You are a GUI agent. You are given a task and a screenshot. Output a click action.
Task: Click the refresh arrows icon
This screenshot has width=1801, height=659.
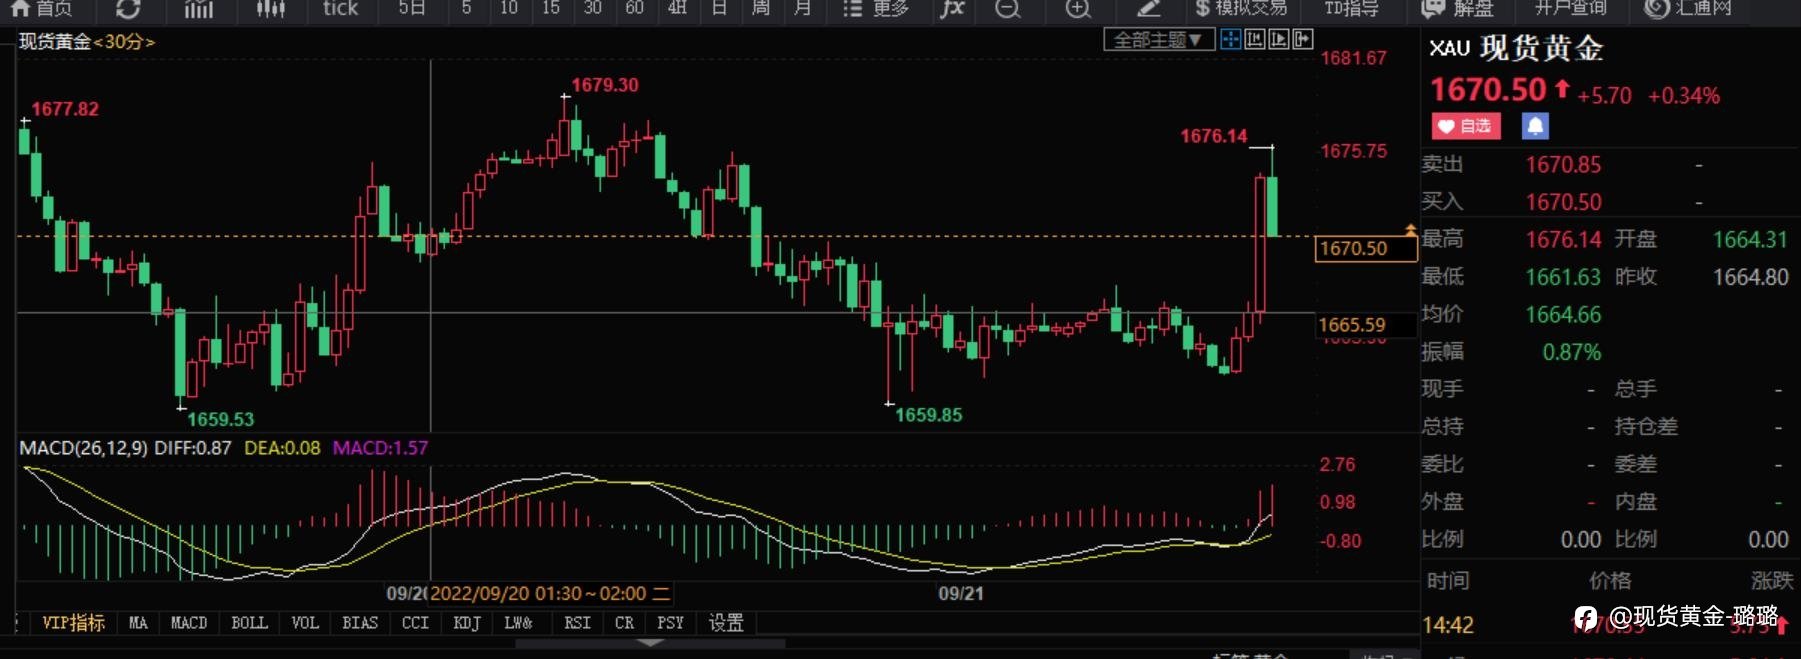pyautogui.click(x=127, y=8)
